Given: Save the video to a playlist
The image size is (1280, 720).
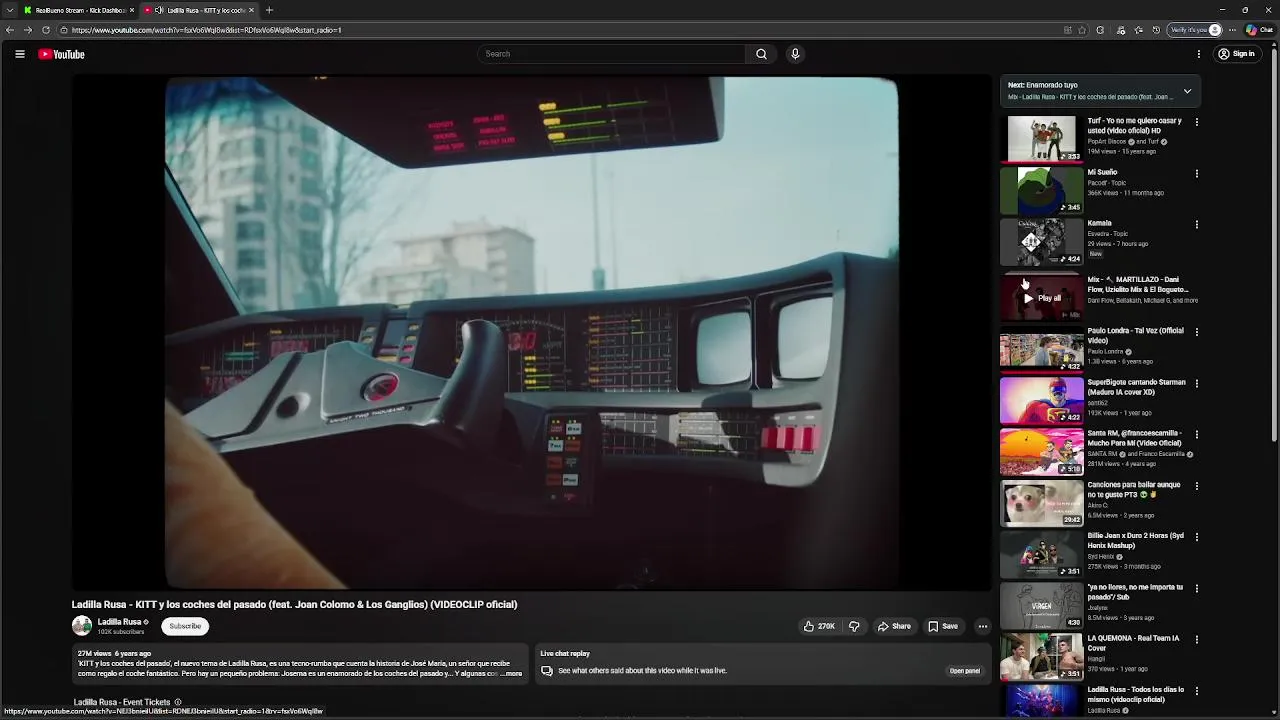Looking at the screenshot, I should (943, 626).
